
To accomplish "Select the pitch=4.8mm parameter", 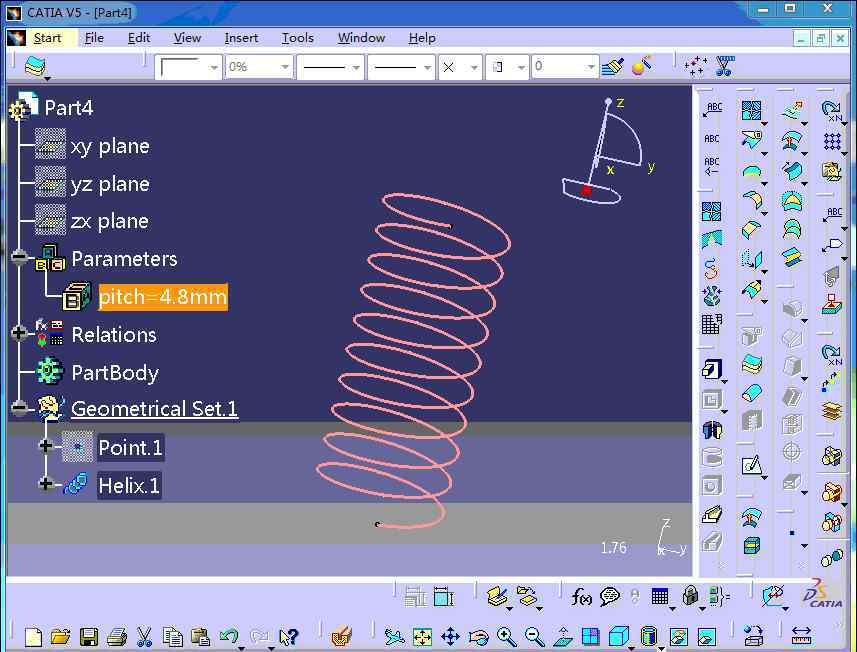I will coord(163,297).
